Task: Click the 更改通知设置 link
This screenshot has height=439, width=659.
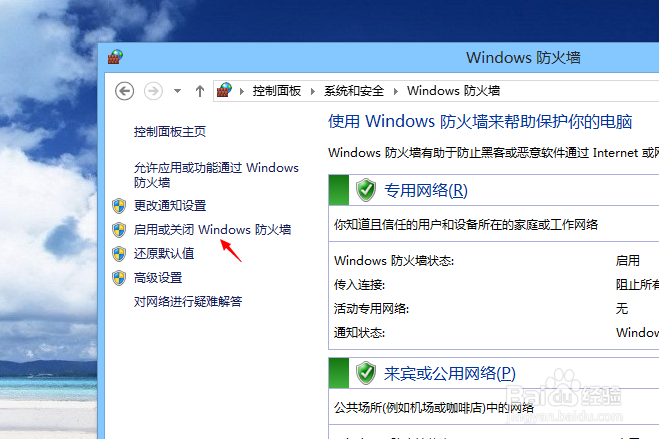Action: click(x=170, y=205)
